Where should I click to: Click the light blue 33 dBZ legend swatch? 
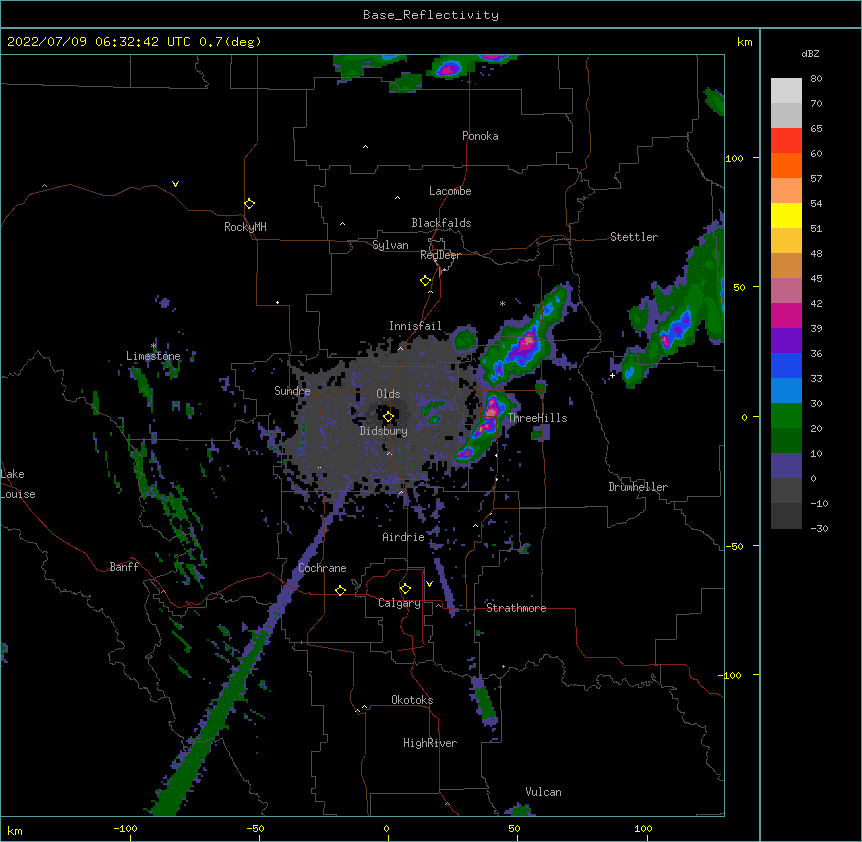(786, 391)
